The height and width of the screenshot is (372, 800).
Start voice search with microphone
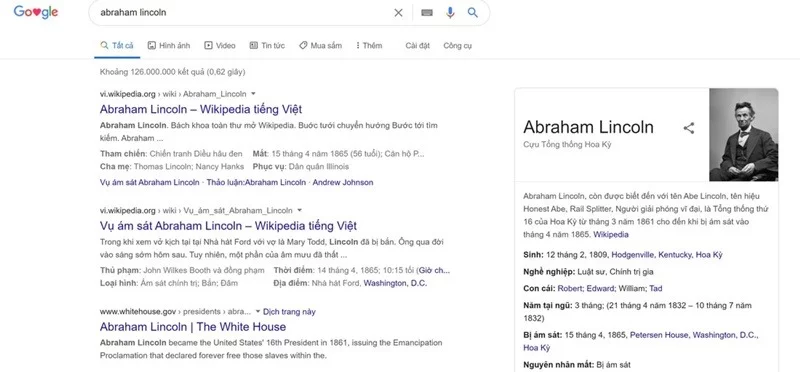pyautogui.click(x=450, y=13)
